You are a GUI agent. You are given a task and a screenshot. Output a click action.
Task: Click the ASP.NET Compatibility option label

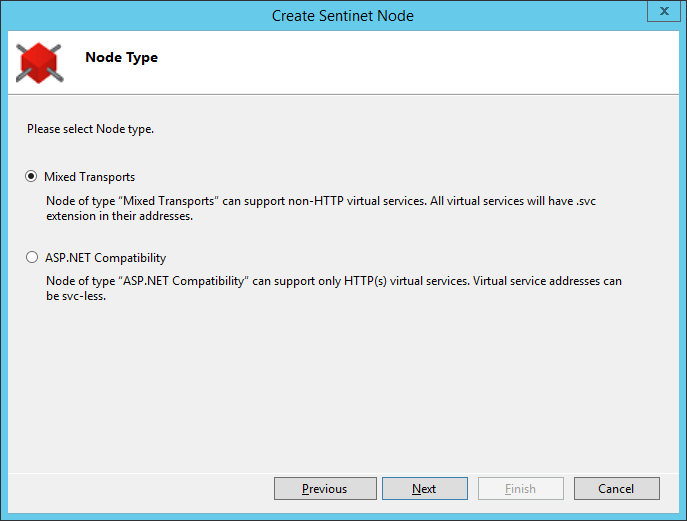click(x=106, y=258)
